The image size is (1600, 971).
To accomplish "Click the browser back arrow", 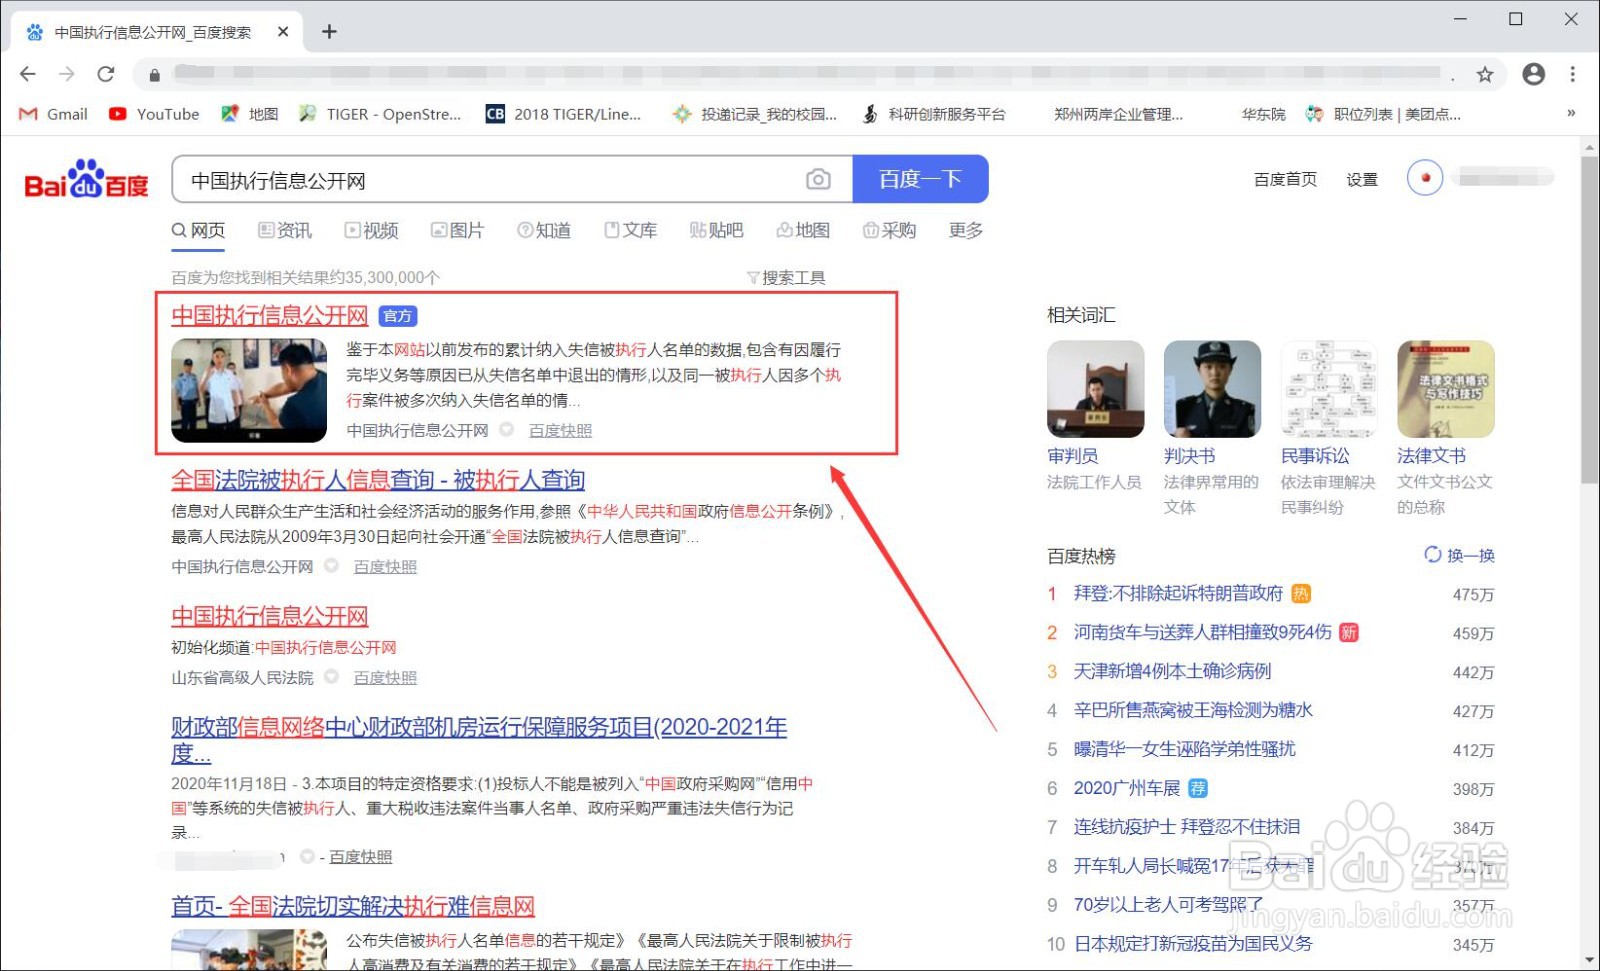I will point(28,74).
